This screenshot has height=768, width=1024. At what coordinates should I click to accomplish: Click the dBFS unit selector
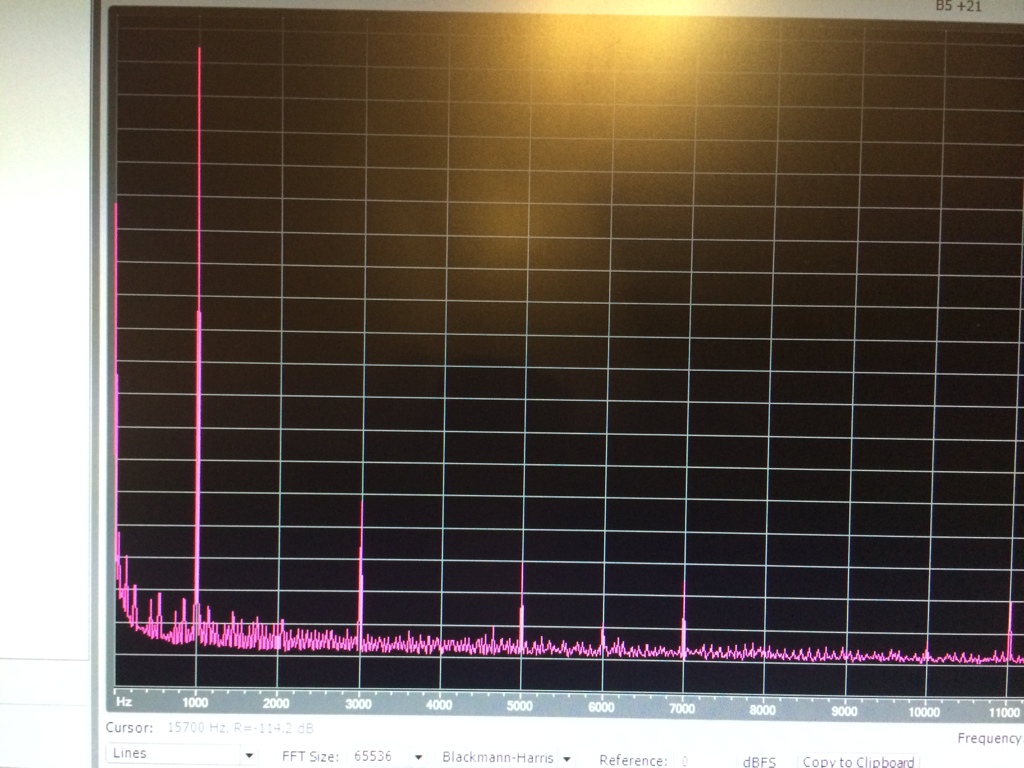pos(759,761)
